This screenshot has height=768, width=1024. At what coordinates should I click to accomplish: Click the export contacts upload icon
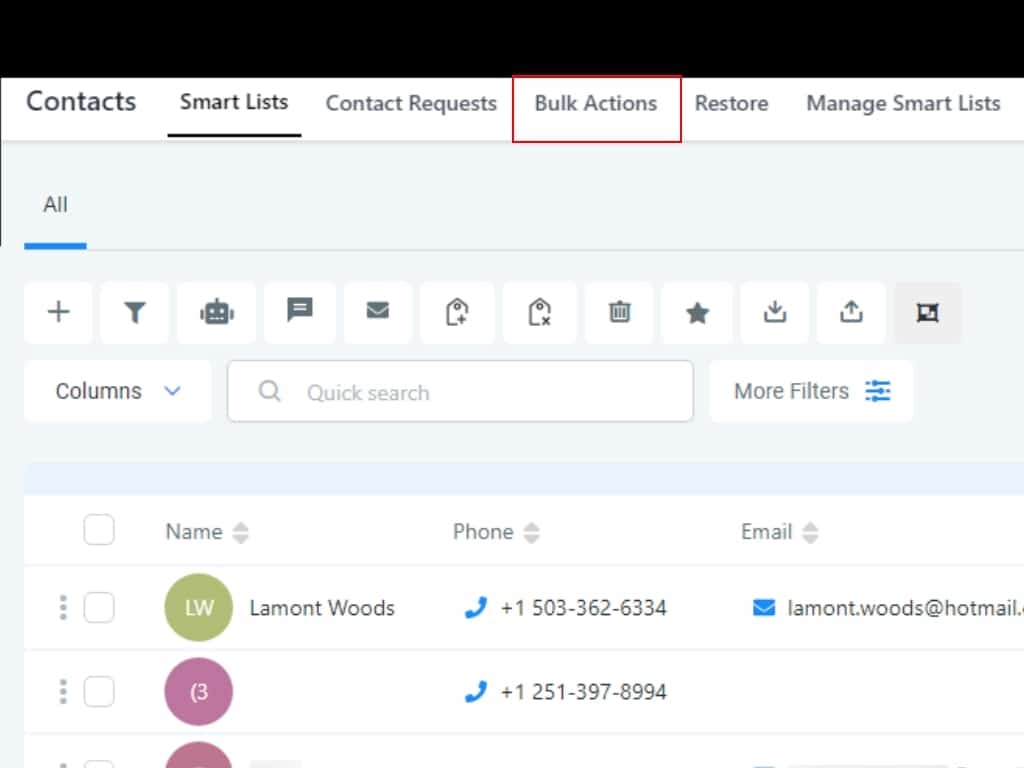click(851, 313)
